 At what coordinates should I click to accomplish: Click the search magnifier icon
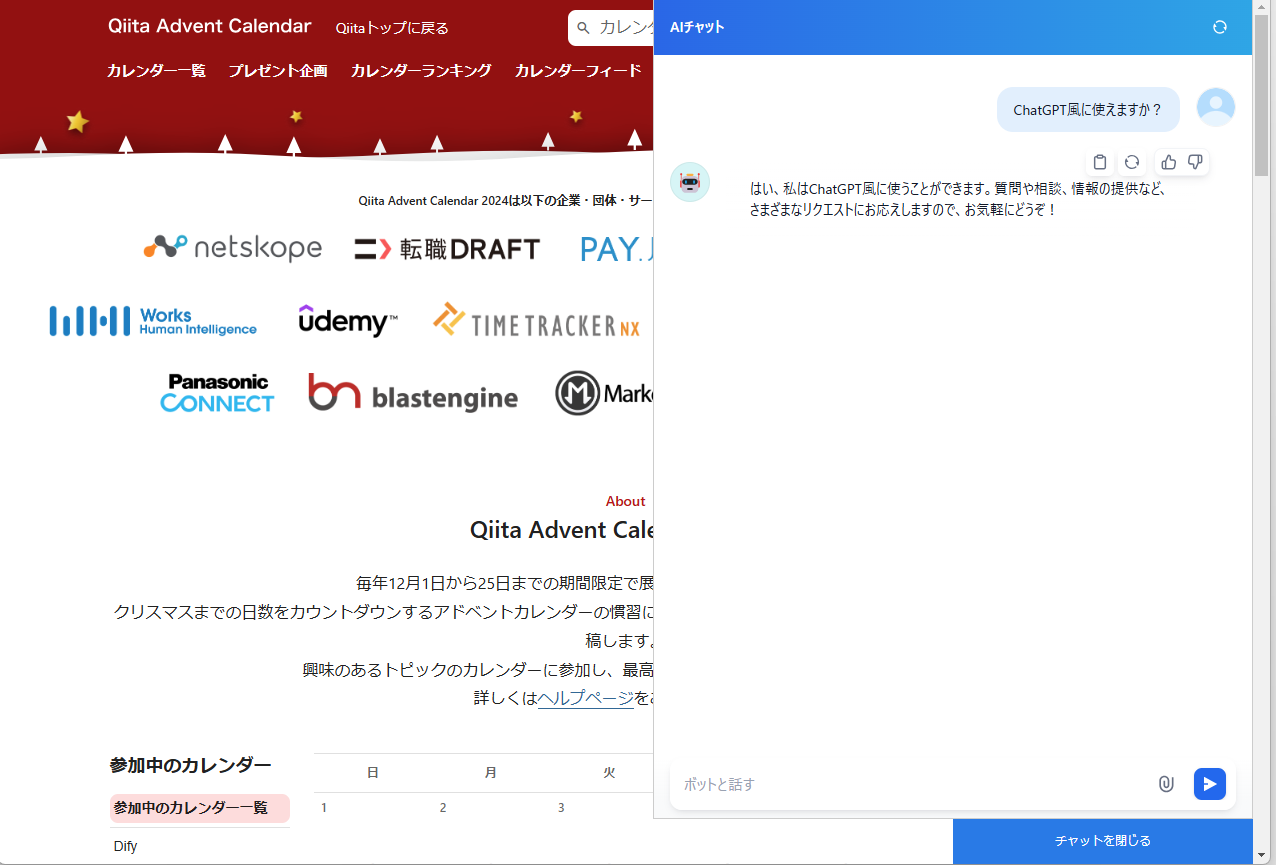click(x=584, y=28)
